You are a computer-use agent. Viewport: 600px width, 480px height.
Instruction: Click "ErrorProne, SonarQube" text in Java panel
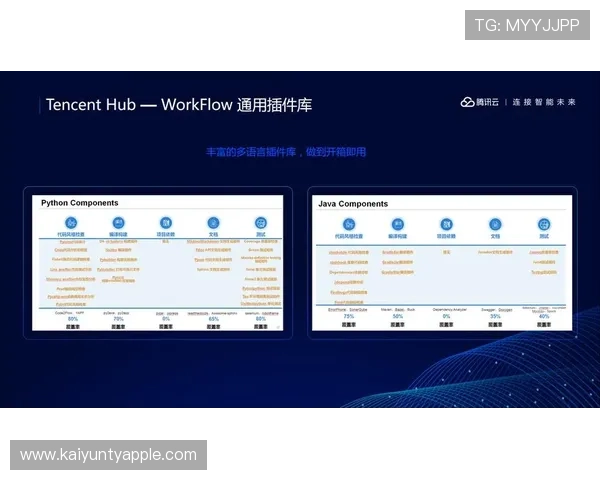[347, 310]
